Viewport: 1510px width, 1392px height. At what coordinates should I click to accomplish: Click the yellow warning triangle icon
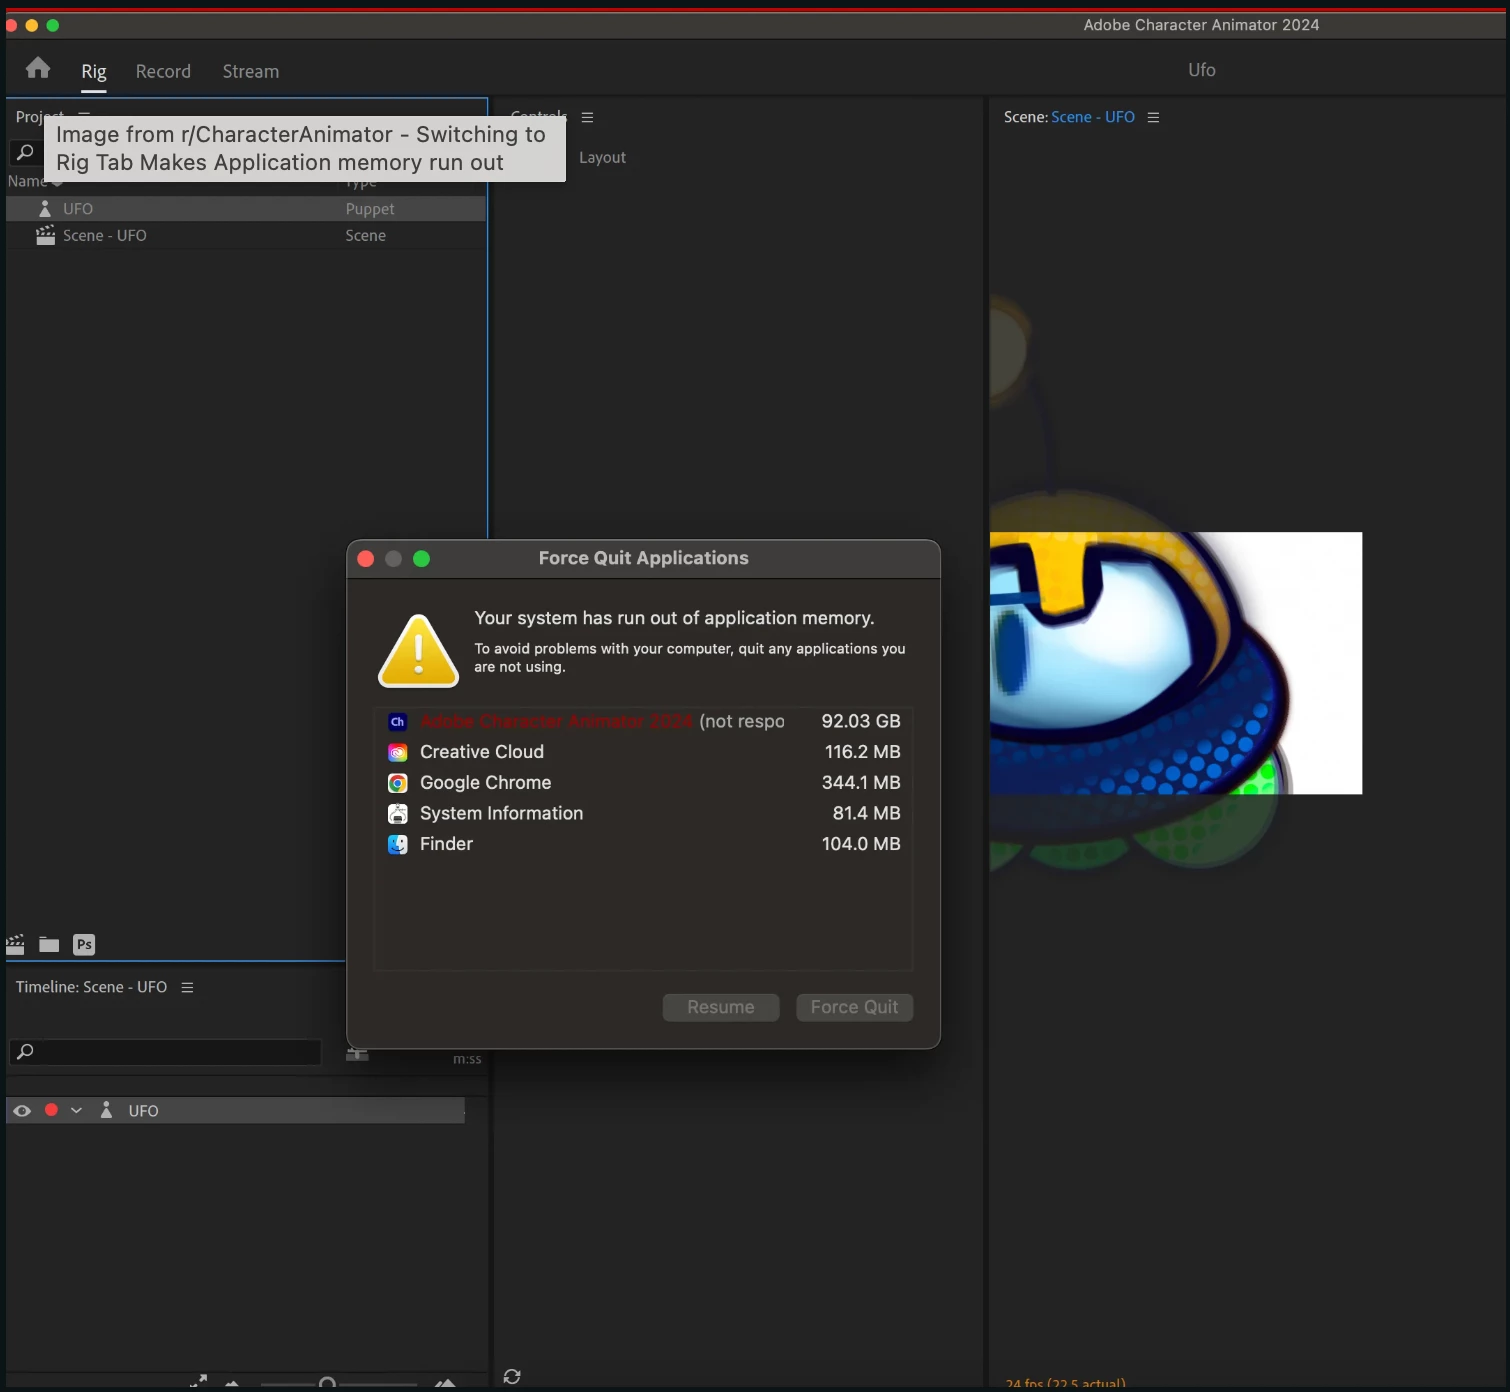[x=418, y=651]
